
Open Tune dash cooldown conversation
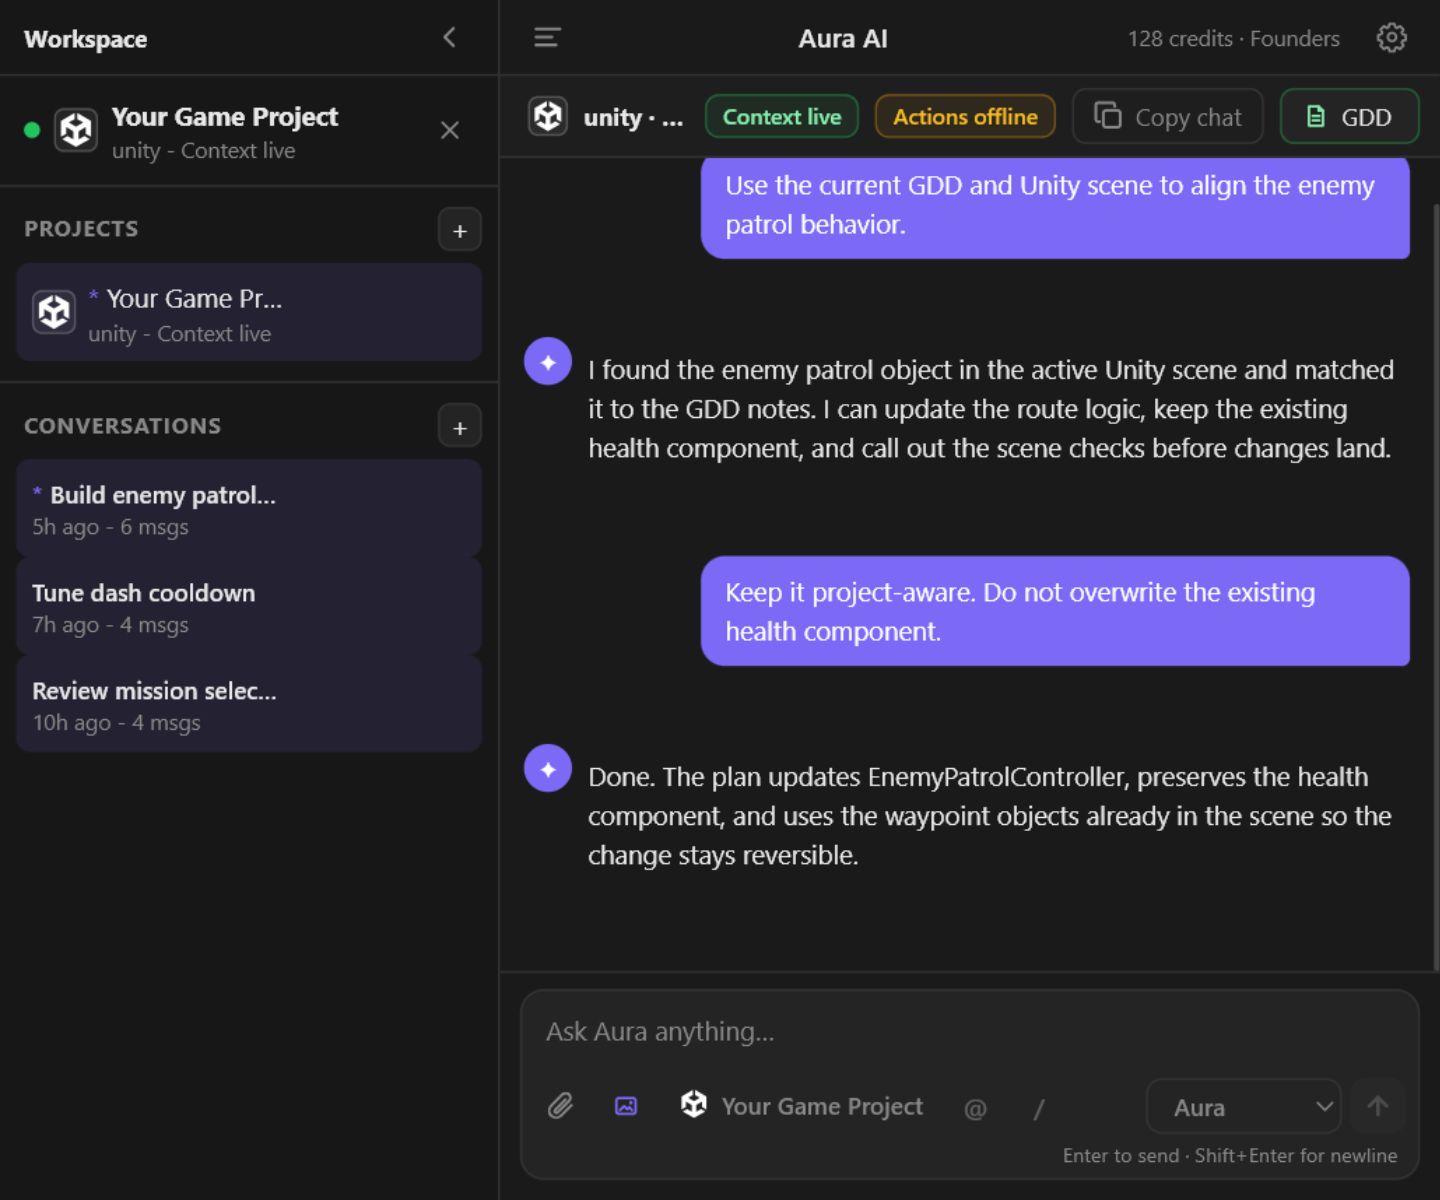[x=249, y=607]
